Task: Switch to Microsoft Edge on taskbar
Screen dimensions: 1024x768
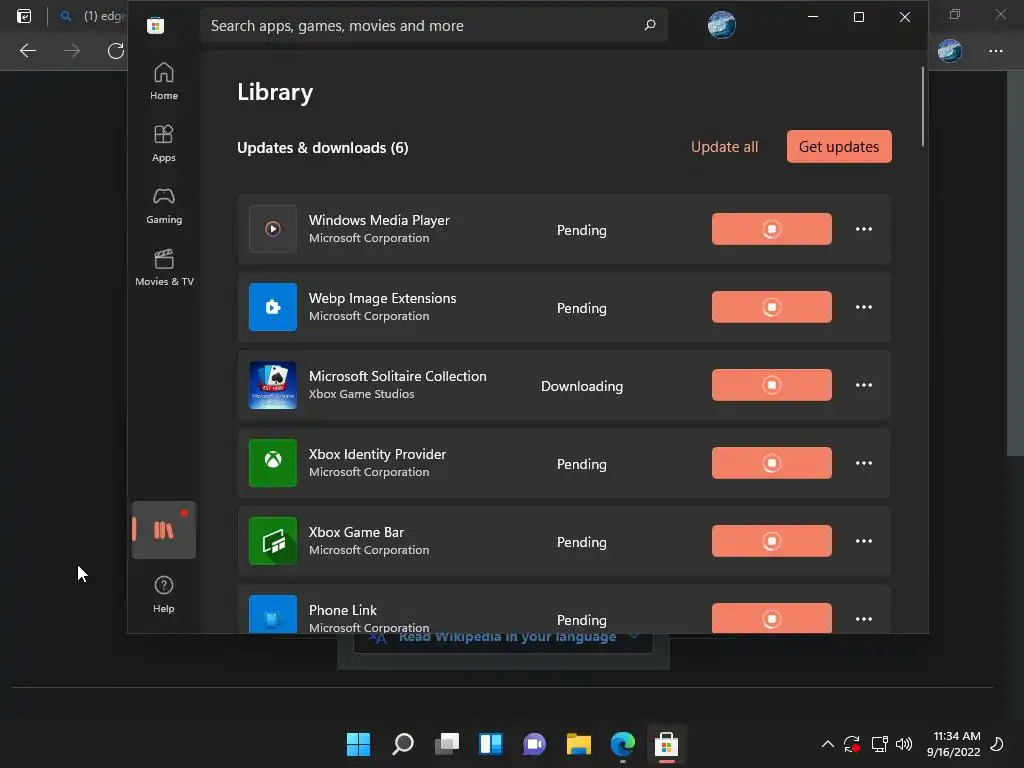Action: [622, 744]
